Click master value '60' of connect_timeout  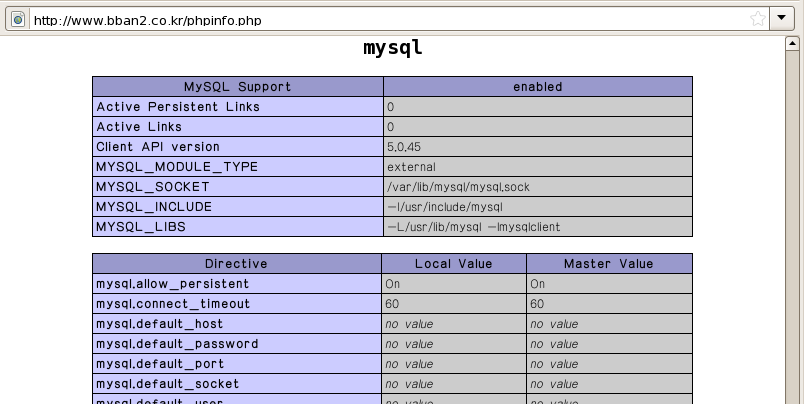coord(537,304)
